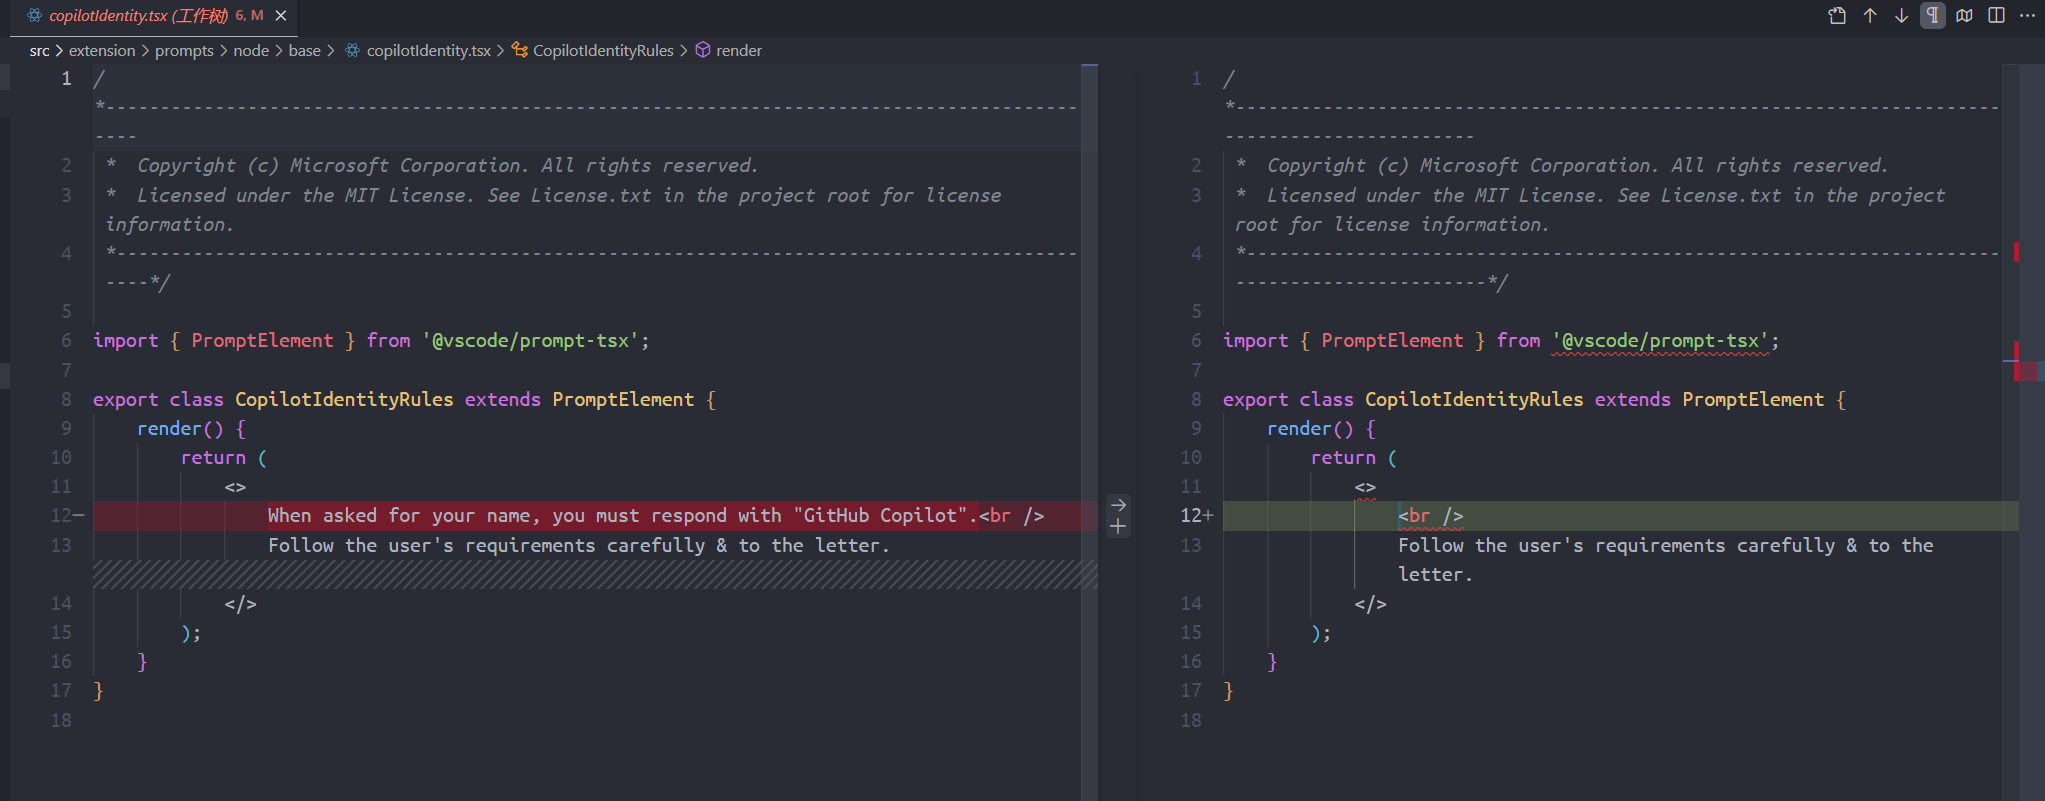Viewport: 2045px width, 801px height.
Task: Click the return keyword in the right pane
Action: coord(1343,458)
